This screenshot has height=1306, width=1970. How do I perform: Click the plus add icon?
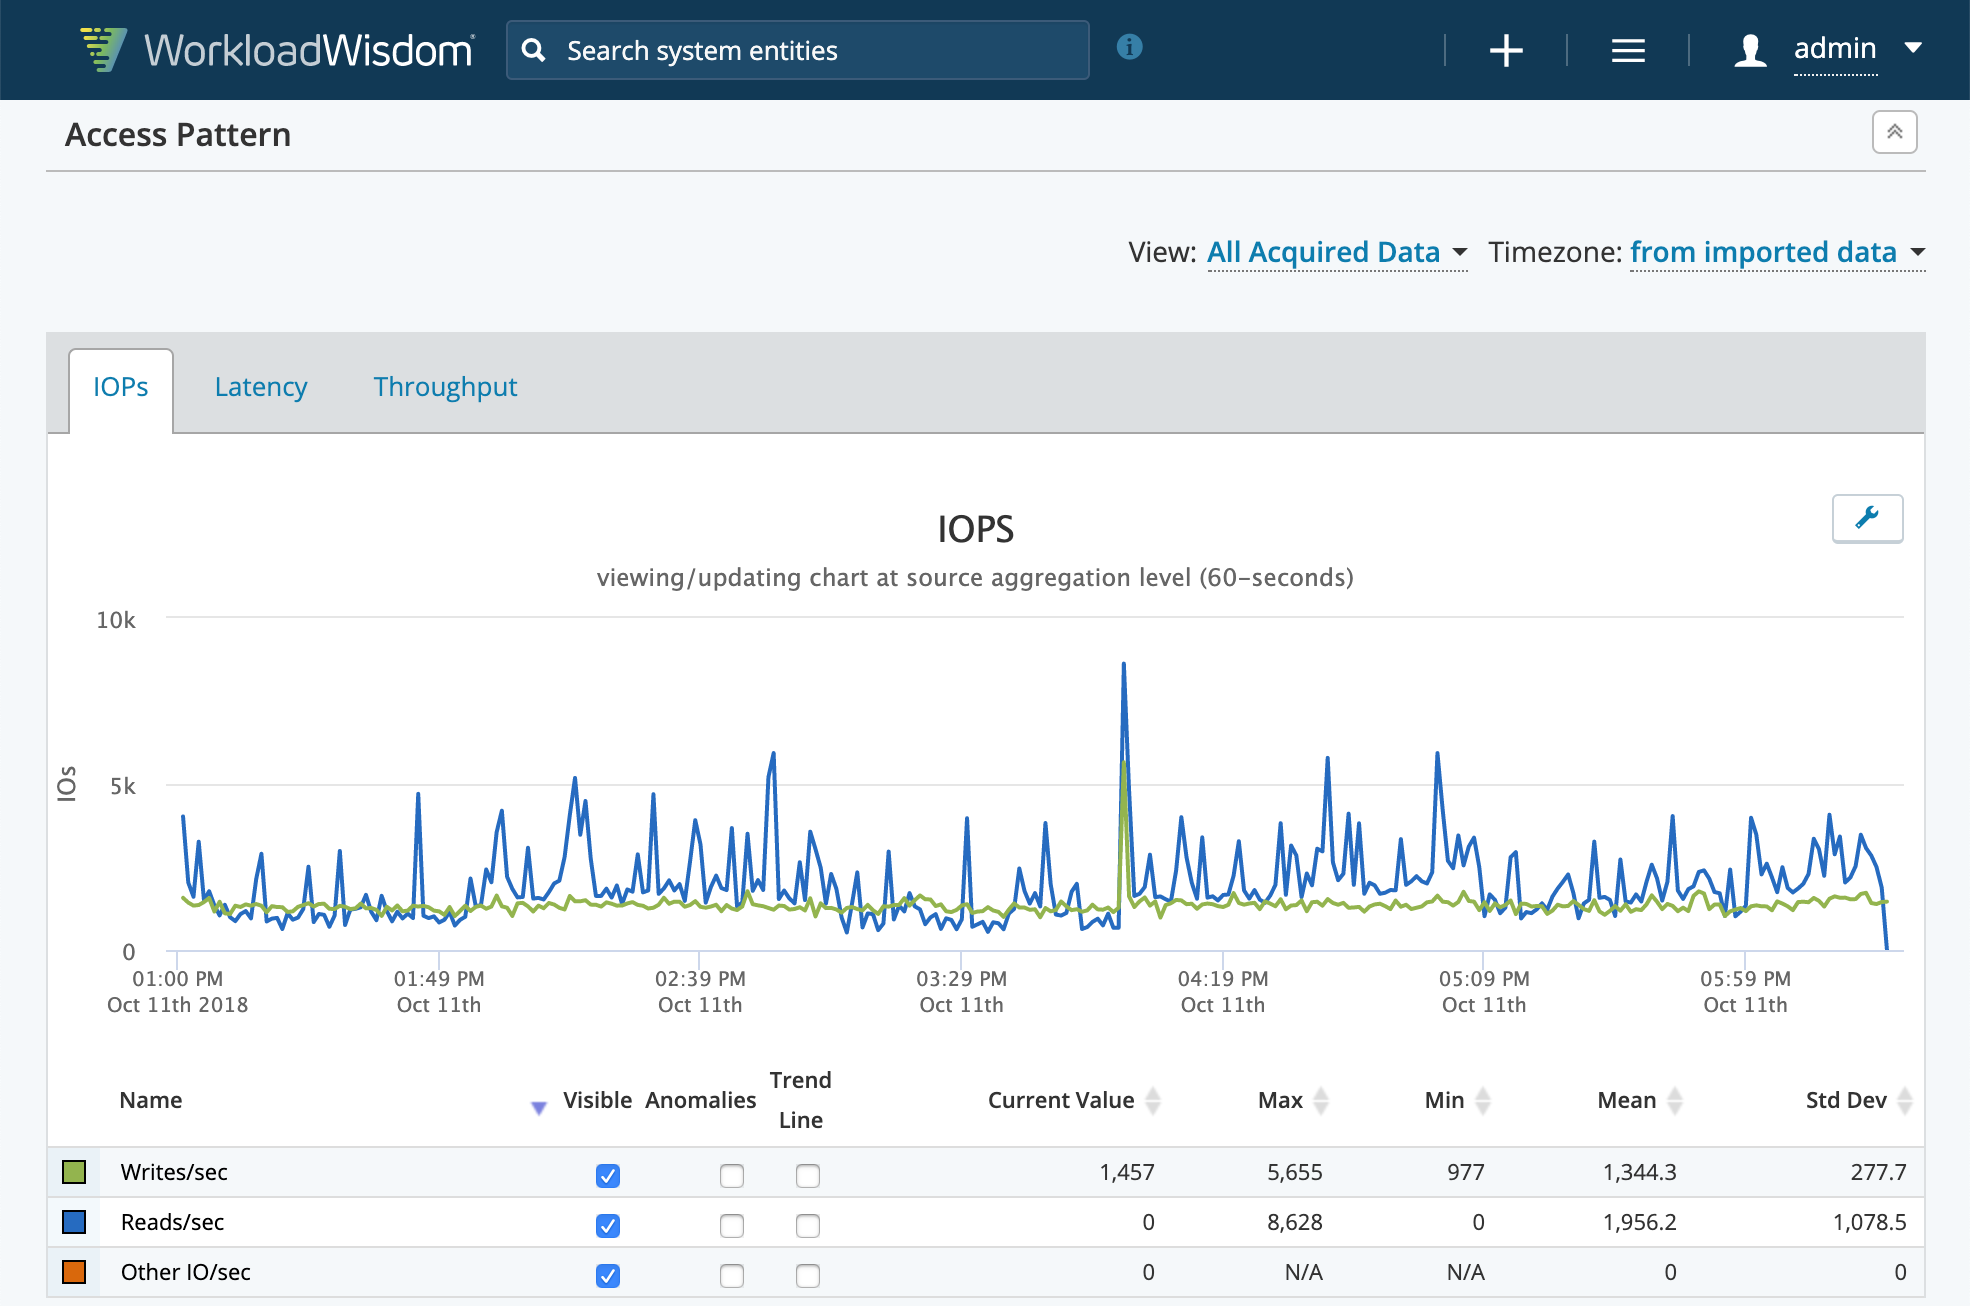tap(1505, 50)
